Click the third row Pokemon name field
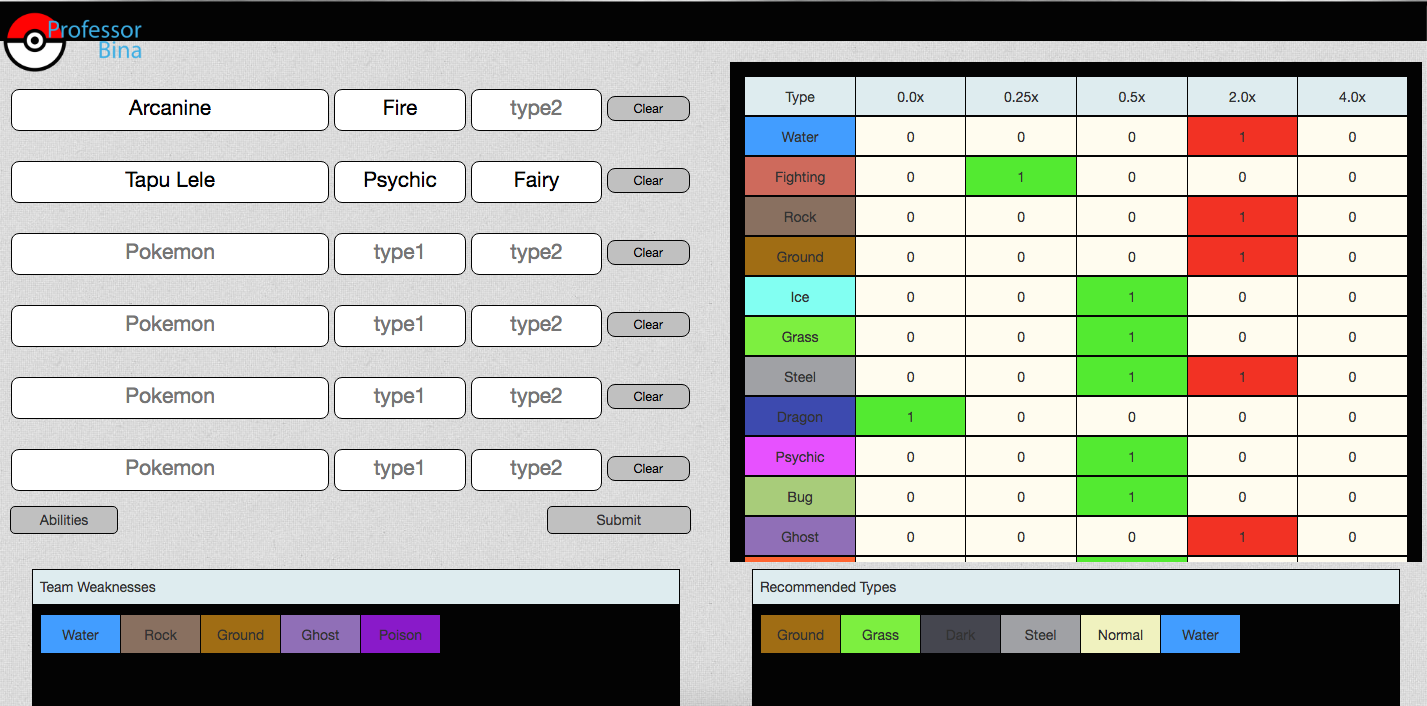The width and height of the screenshot is (1427, 706). (170, 253)
